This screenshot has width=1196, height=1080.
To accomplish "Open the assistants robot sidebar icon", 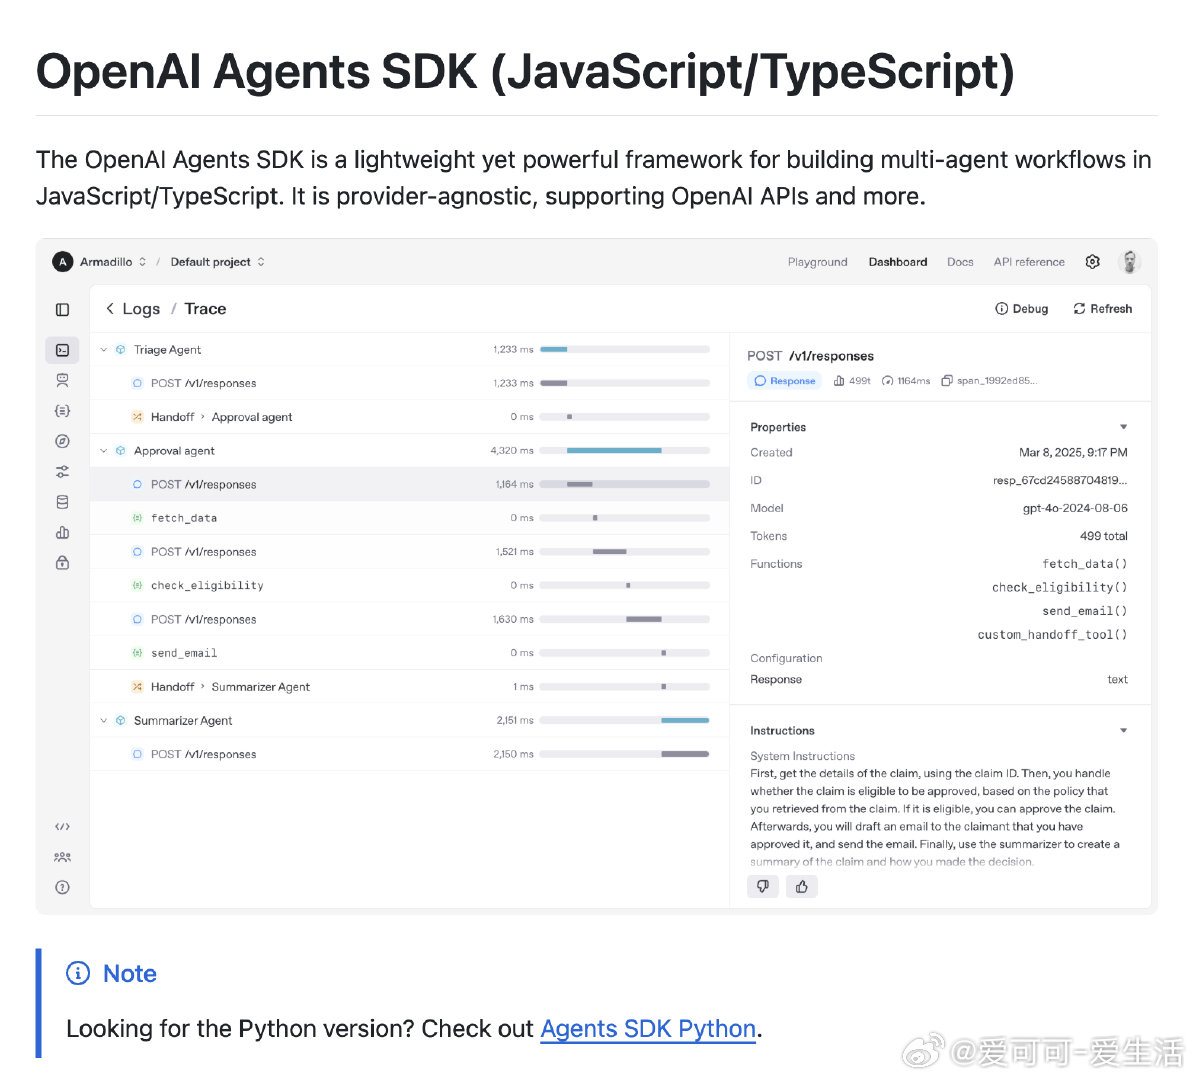I will 63,380.
